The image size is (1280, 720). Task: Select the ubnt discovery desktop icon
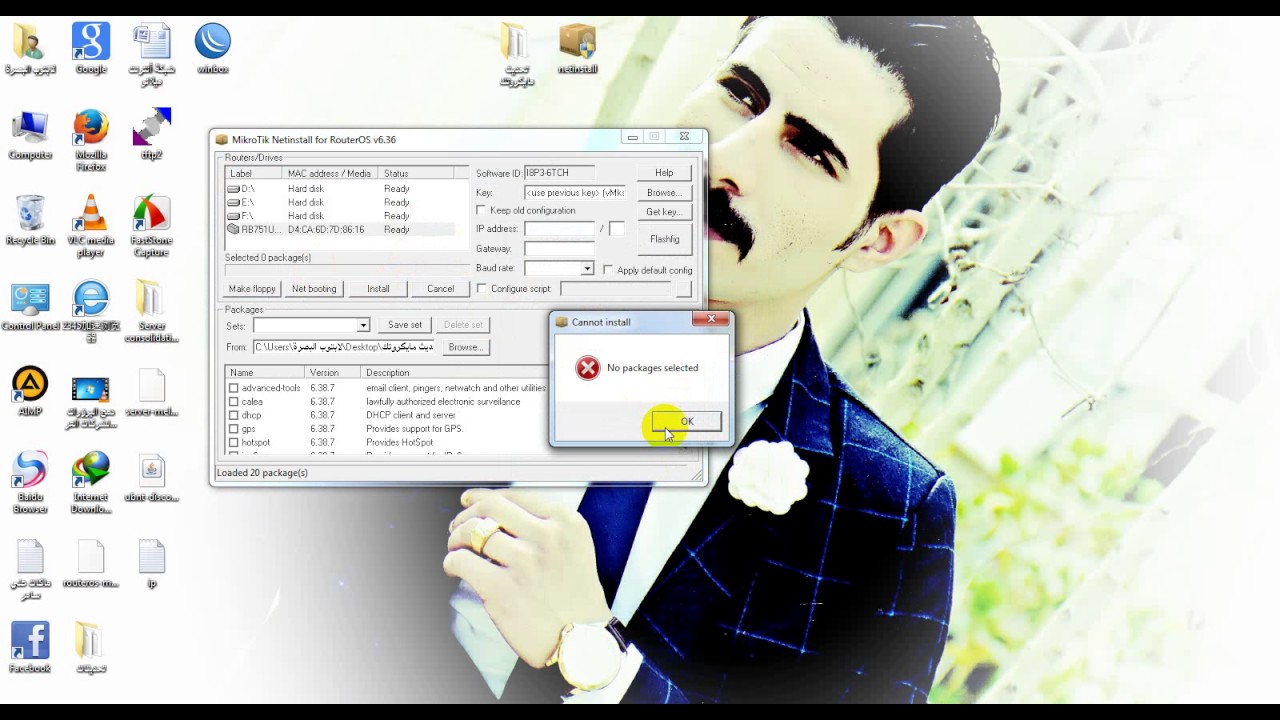pos(152,478)
